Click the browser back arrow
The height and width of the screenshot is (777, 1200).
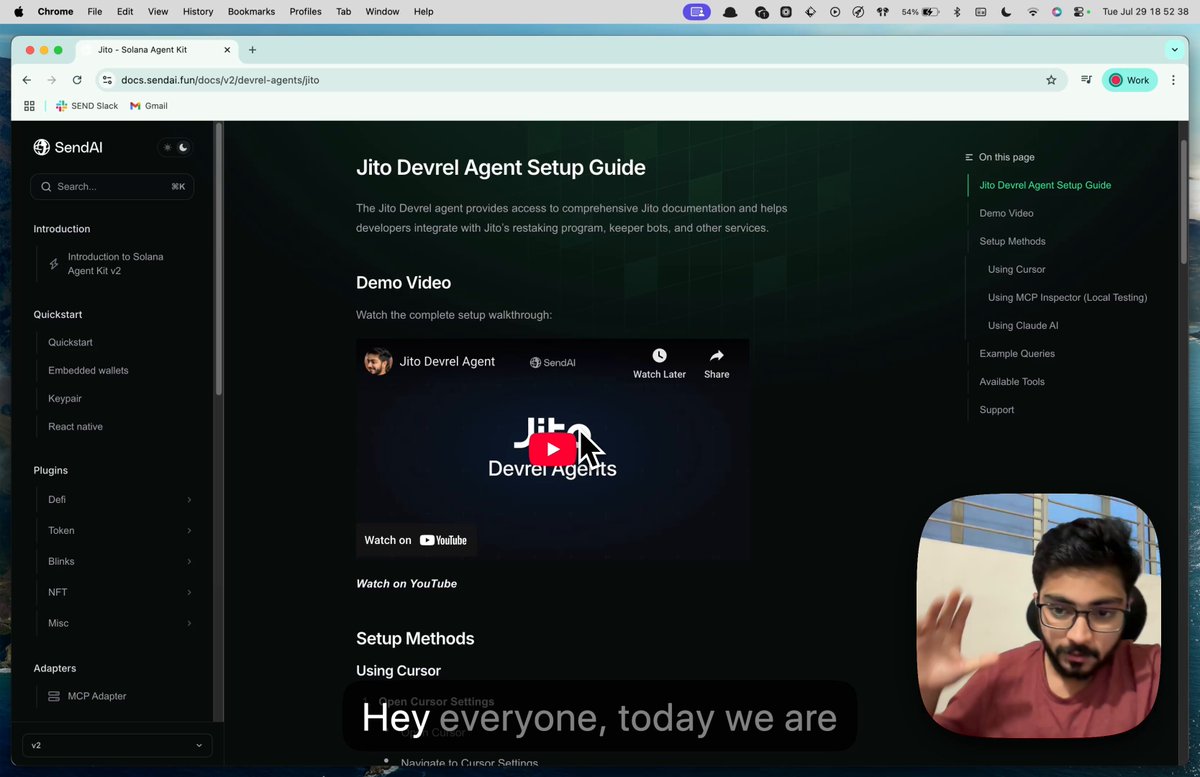(x=27, y=80)
